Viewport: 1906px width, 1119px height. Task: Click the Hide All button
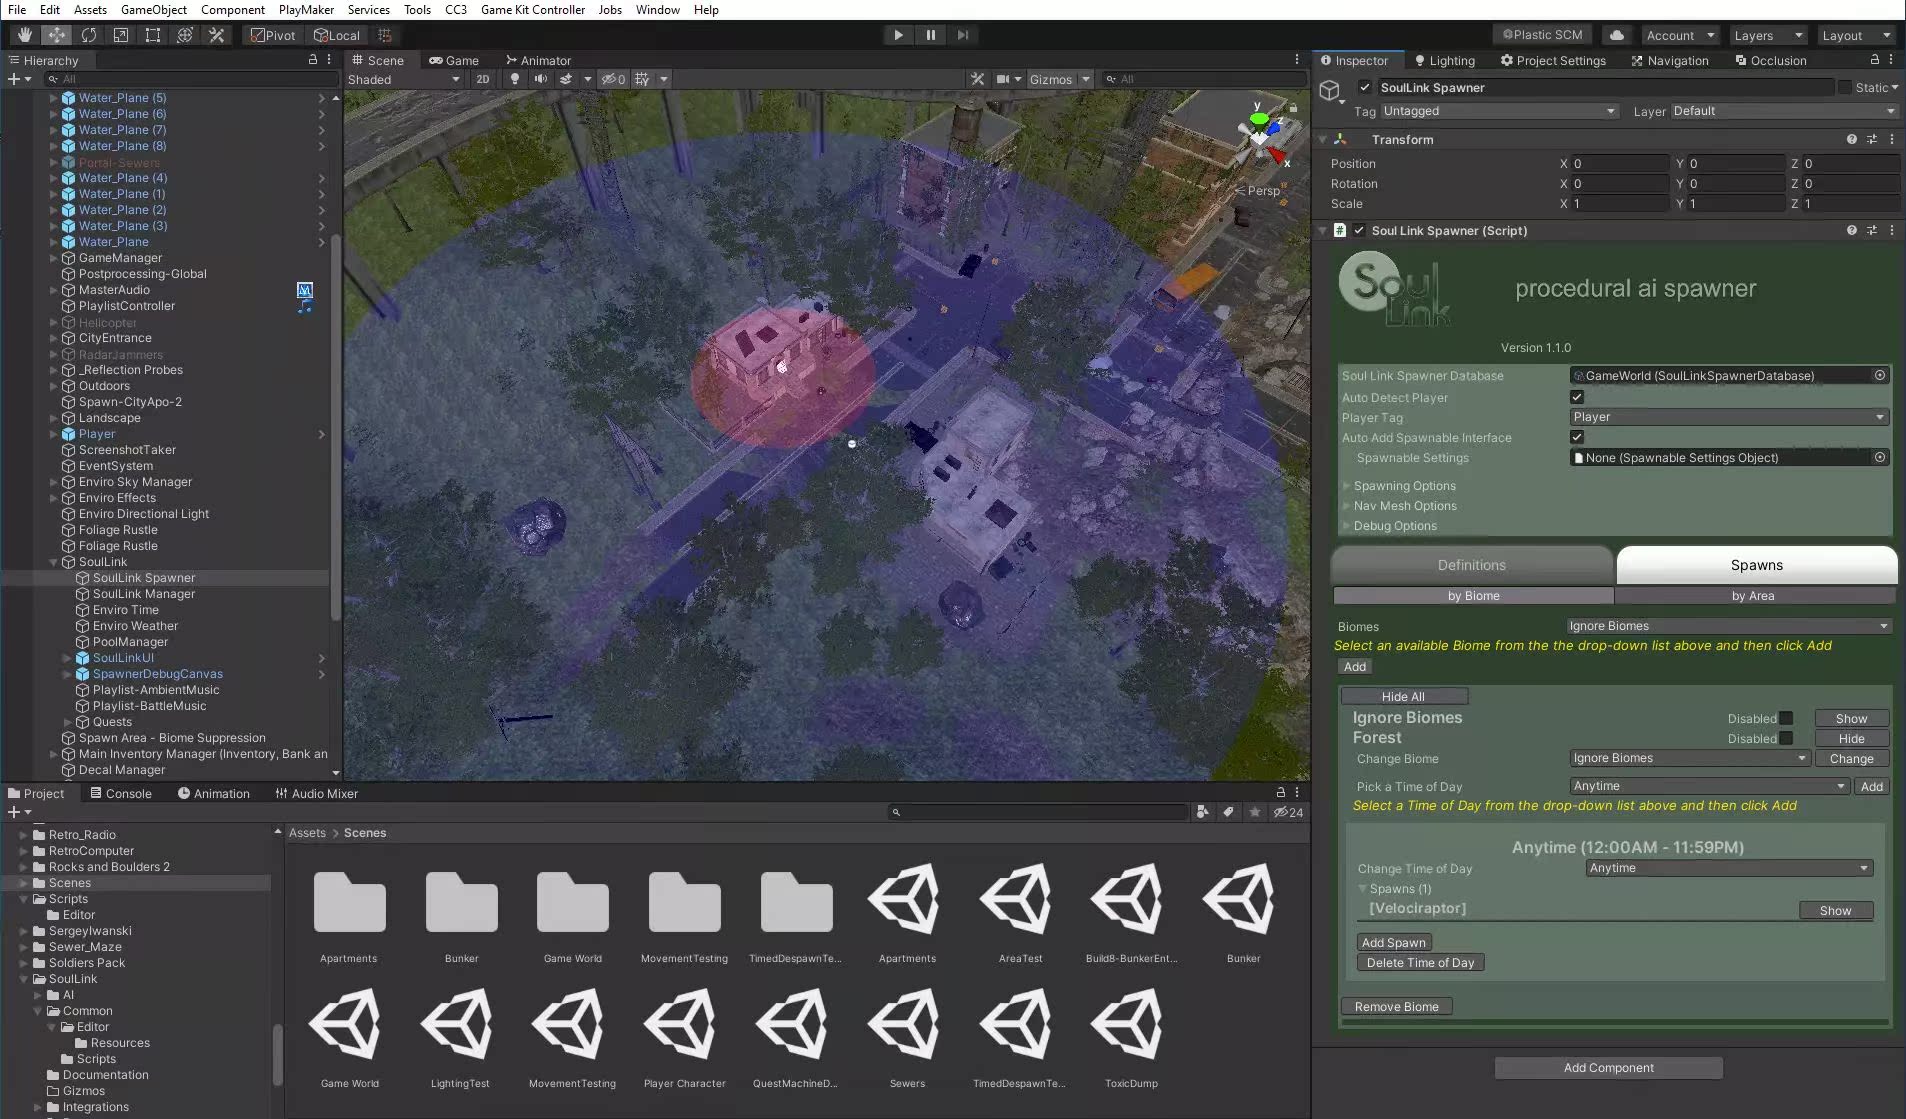(1403, 696)
